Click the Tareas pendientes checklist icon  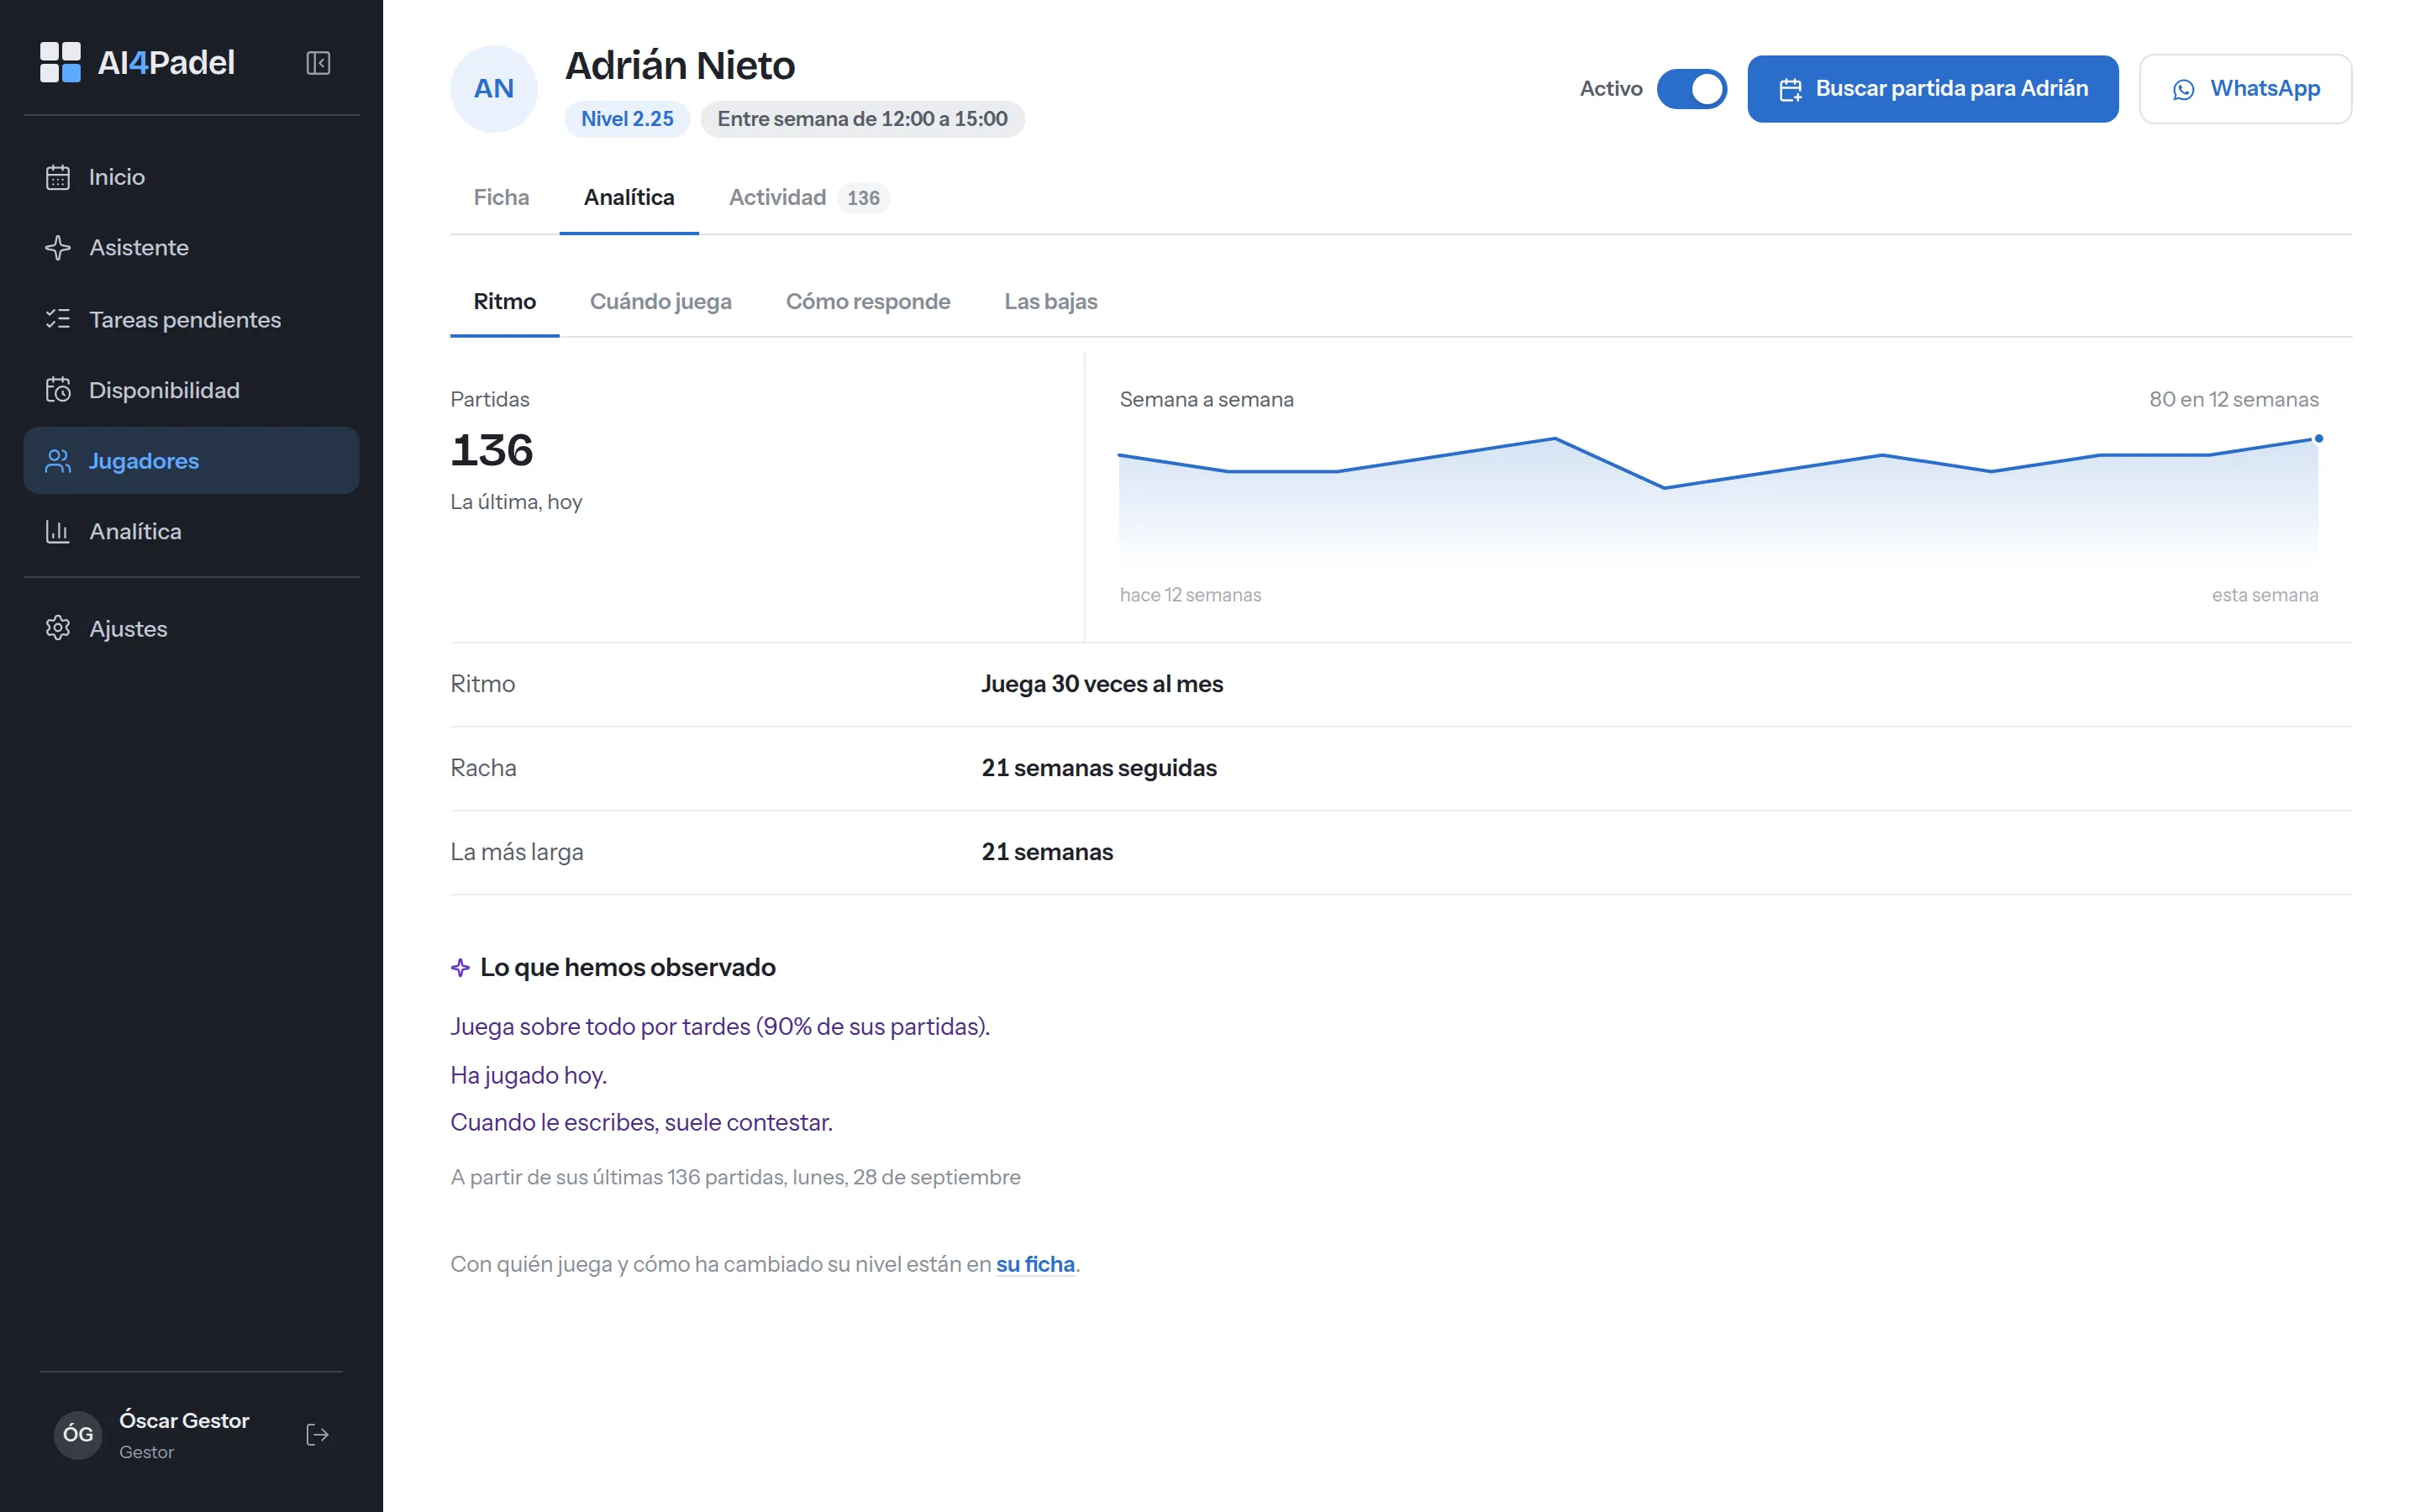[x=58, y=319]
